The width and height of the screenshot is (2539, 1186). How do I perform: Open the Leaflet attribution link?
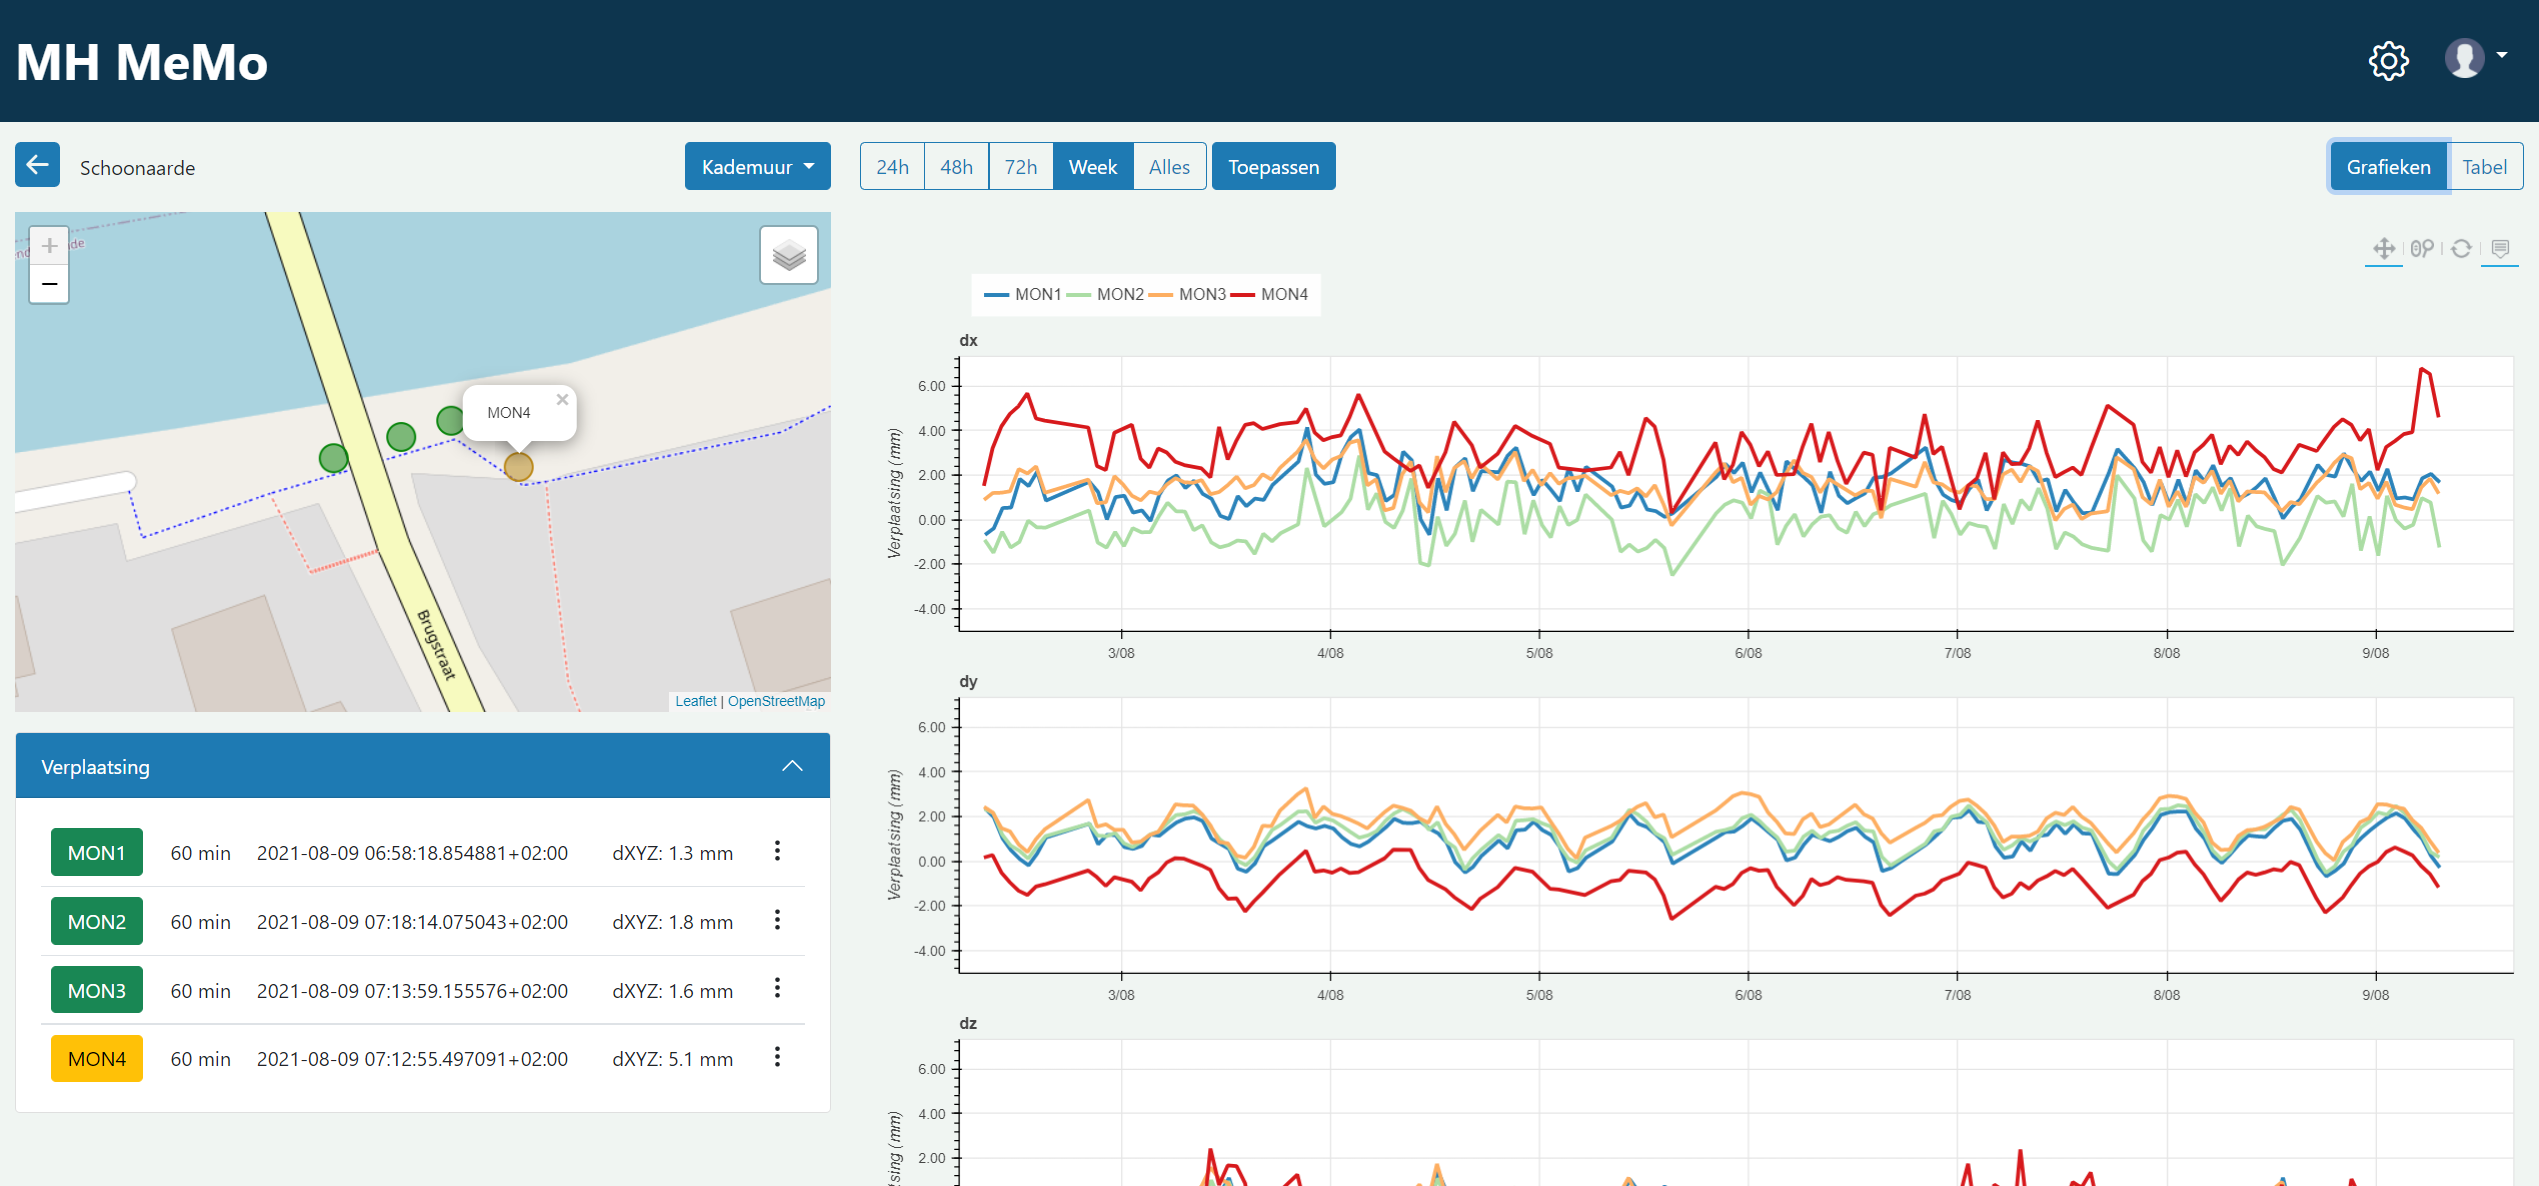[x=695, y=701]
